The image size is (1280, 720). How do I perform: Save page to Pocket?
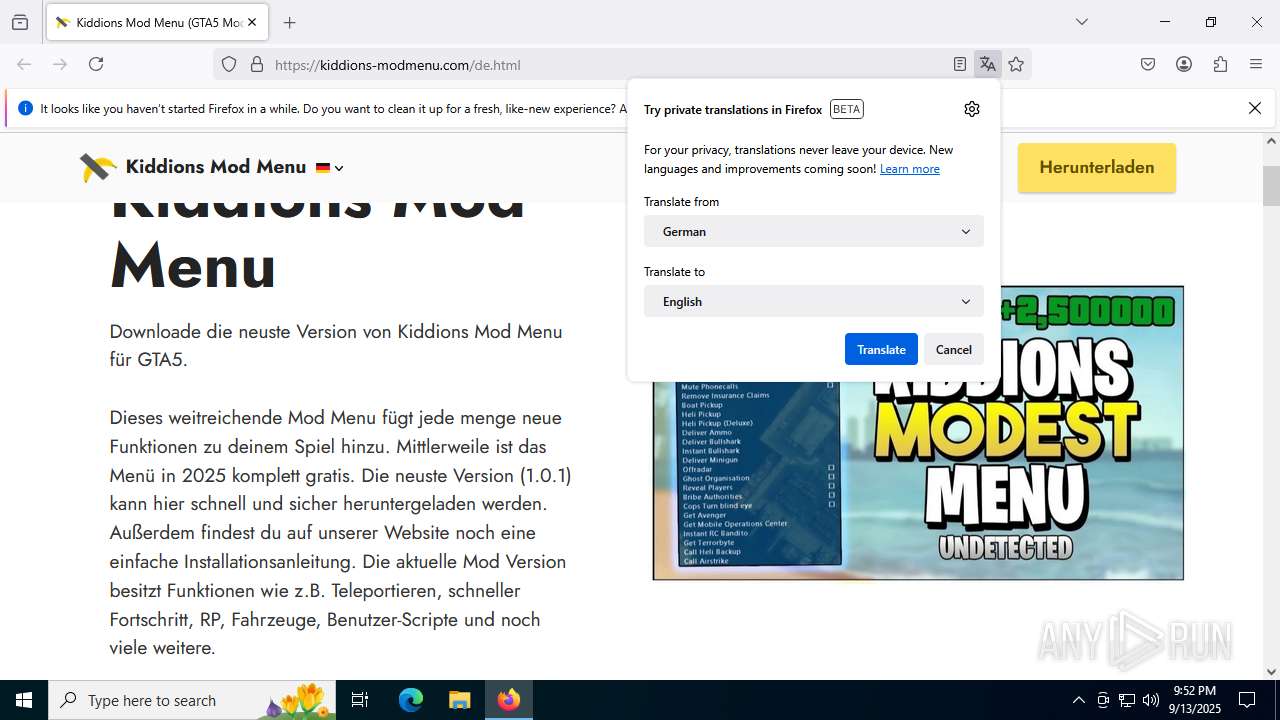(x=1148, y=64)
